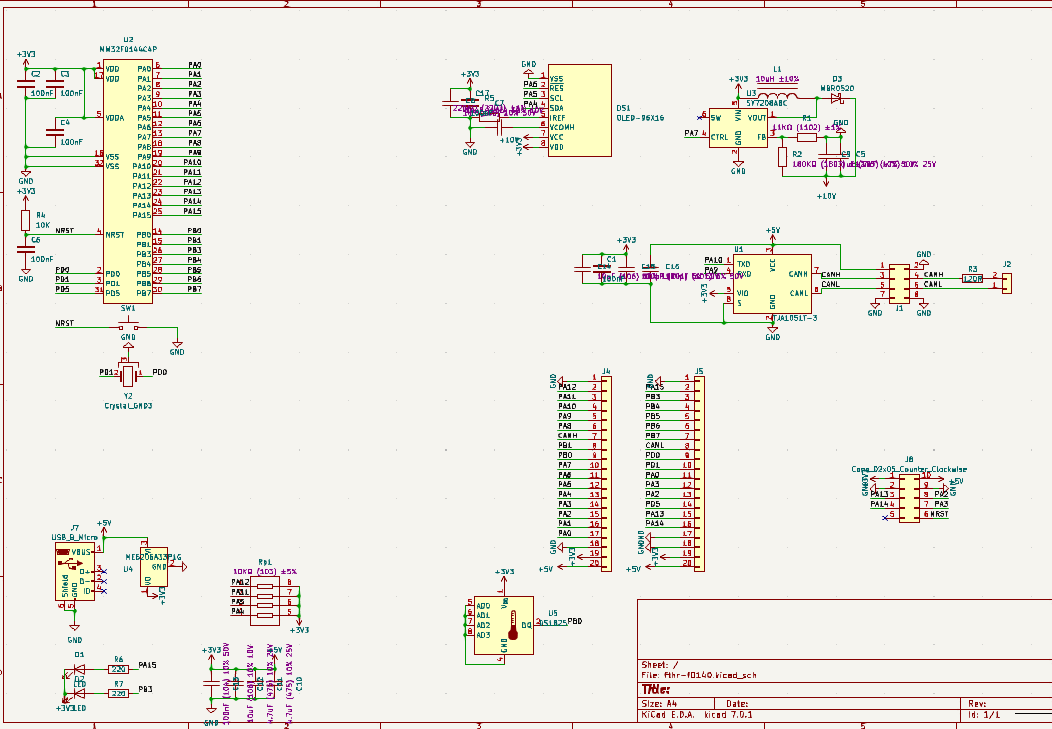Screen dimensions: 1052x729
Task: Click the Rp1 resistor network symbol
Action: 265,601
